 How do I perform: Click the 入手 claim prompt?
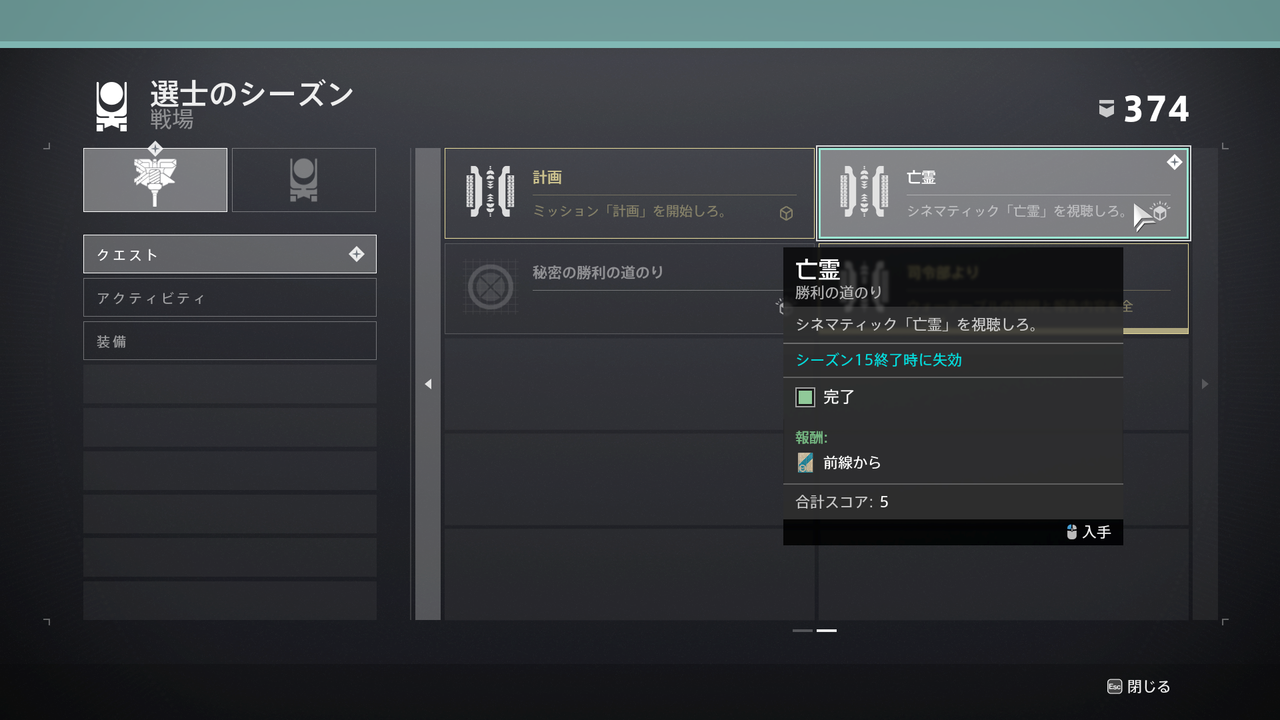click(x=1088, y=532)
